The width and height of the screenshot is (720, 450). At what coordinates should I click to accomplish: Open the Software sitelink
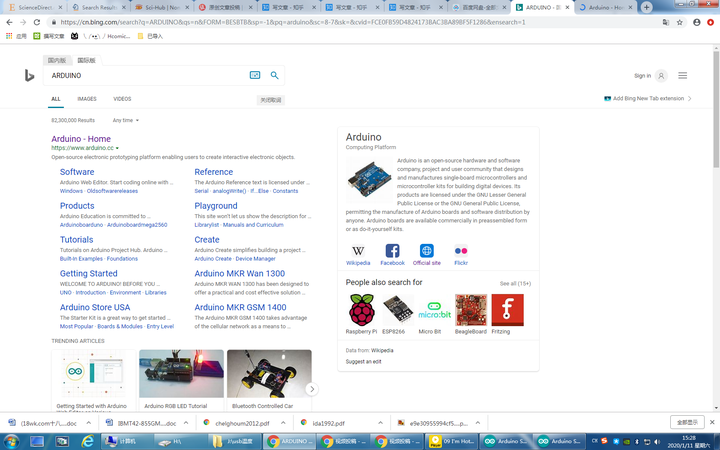coord(77,172)
